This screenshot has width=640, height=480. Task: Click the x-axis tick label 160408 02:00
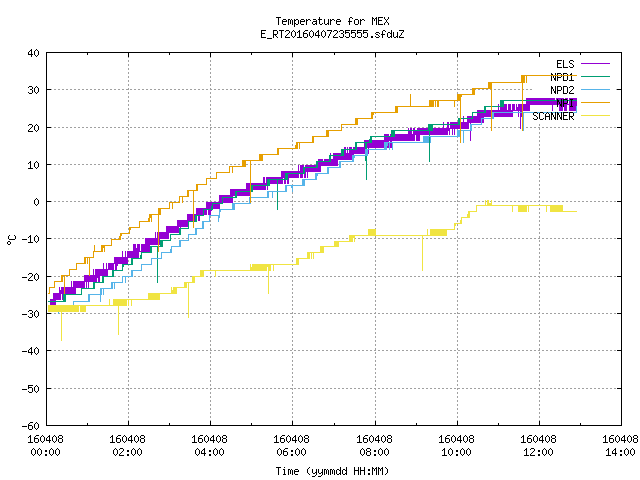(x=127, y=445)
